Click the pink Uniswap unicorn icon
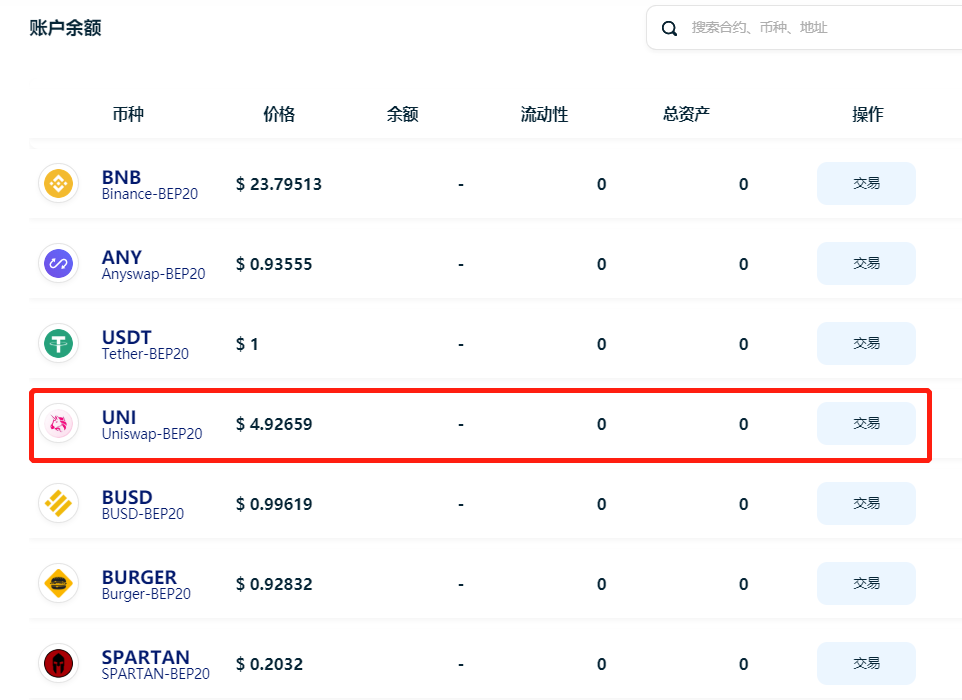The width and height of the screenshot is (962, 700). tap(58, 424)
